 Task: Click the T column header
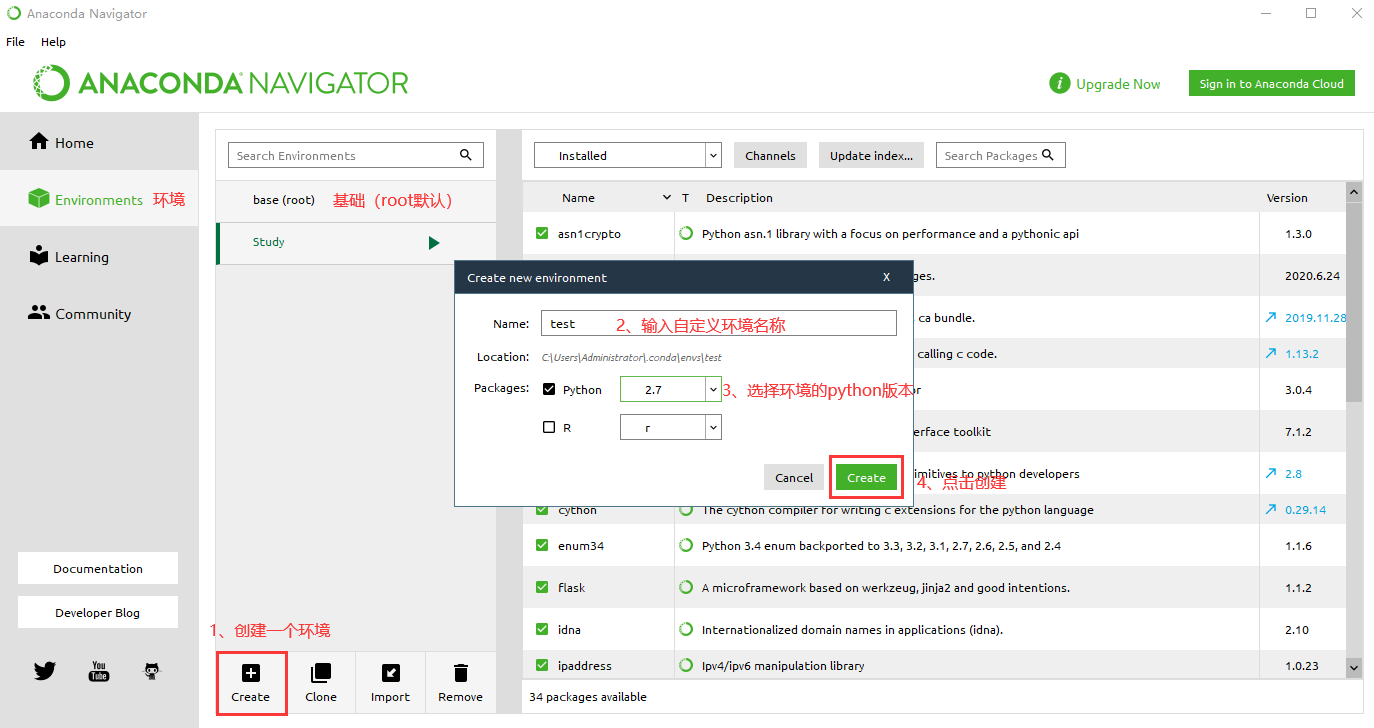click(686, 198)
